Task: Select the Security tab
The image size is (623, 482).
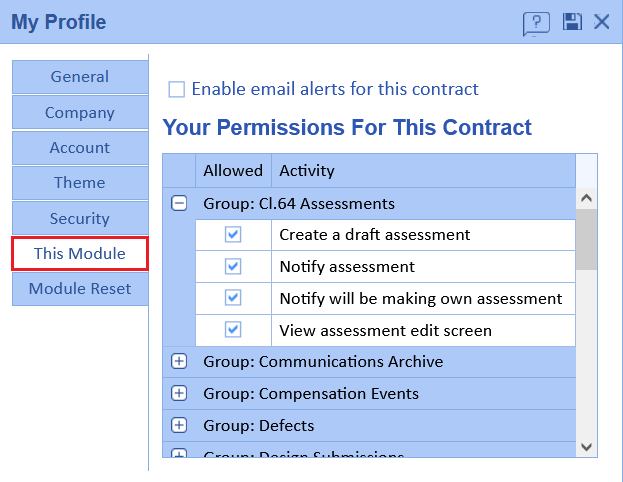Action: pyautogui.click(x=80, y=218)
